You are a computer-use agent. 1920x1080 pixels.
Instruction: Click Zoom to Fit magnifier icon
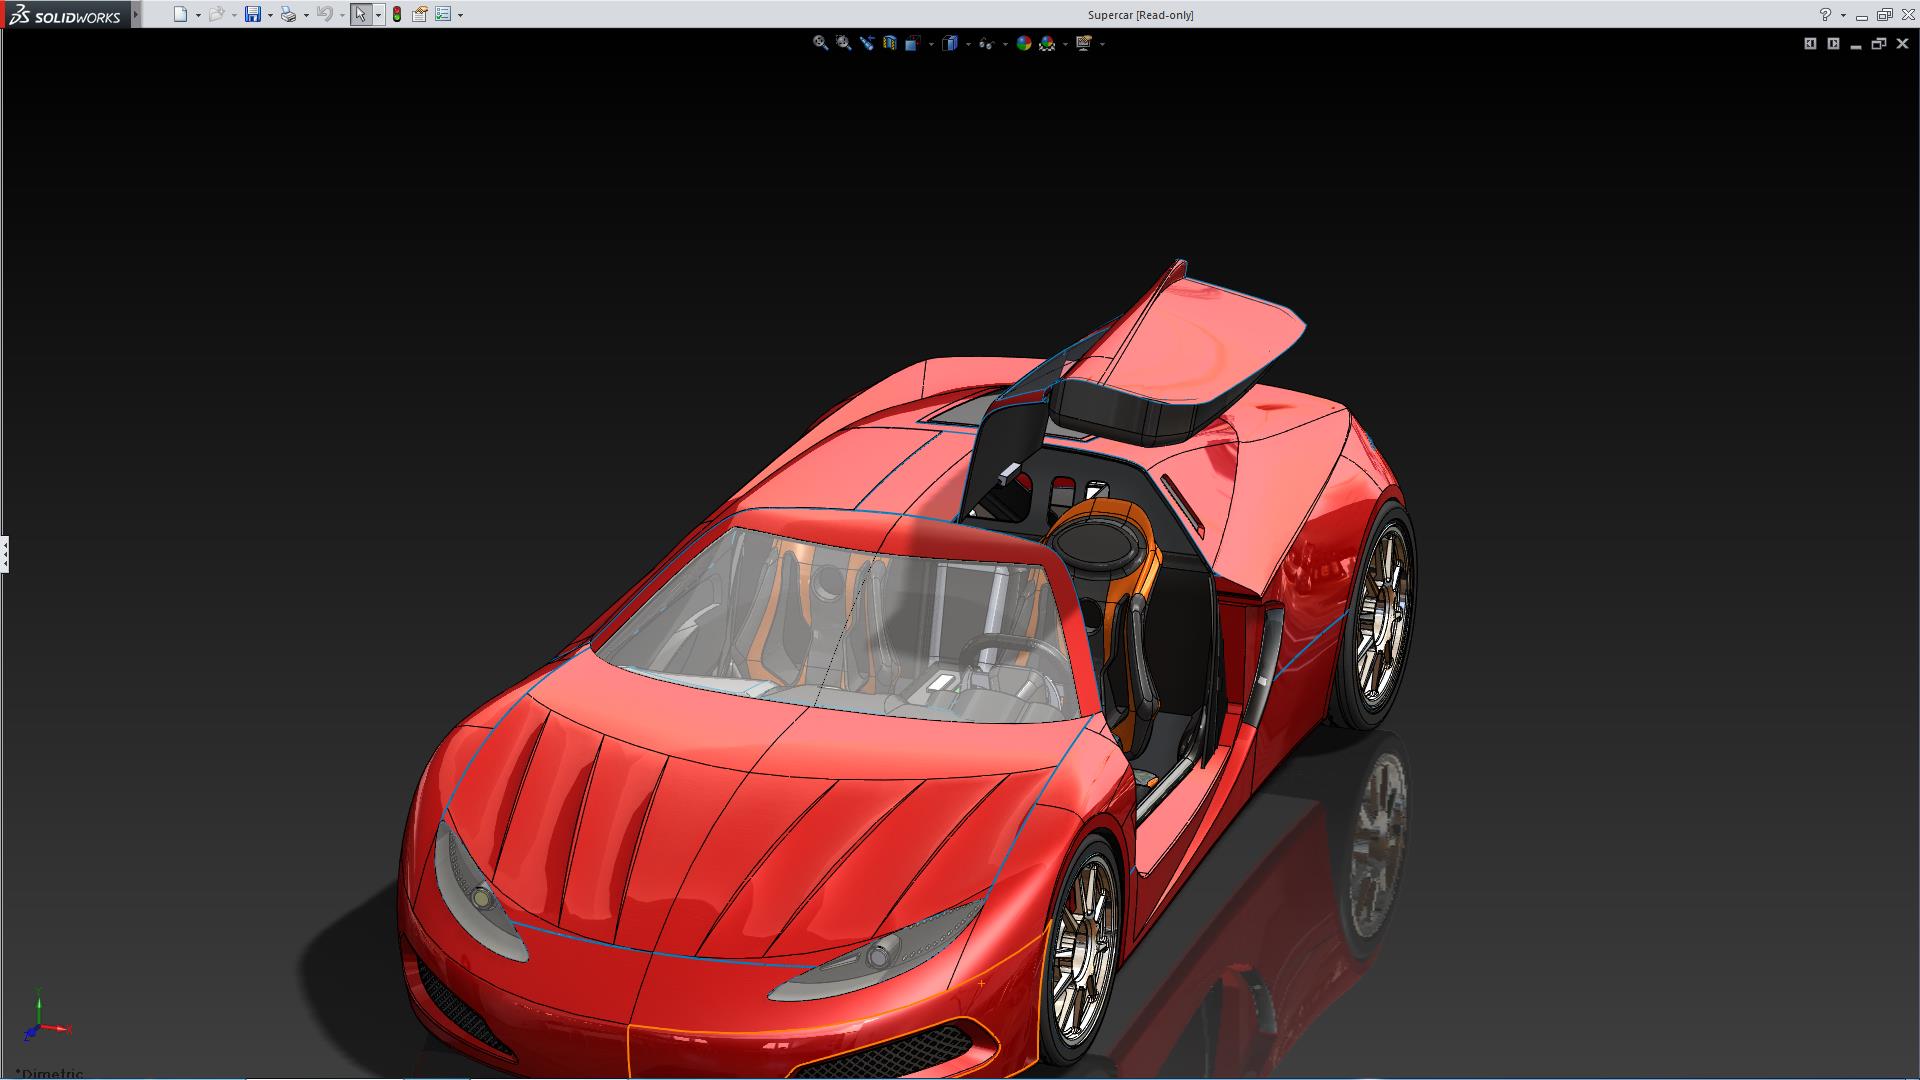coord(820,43)
